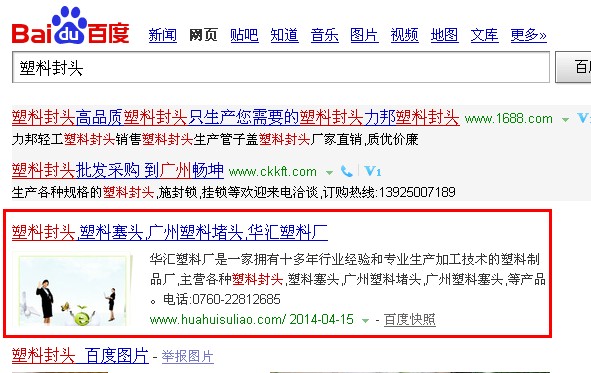Click 华汇塑料厂 result thumbnail image

(x=73, y=290)
